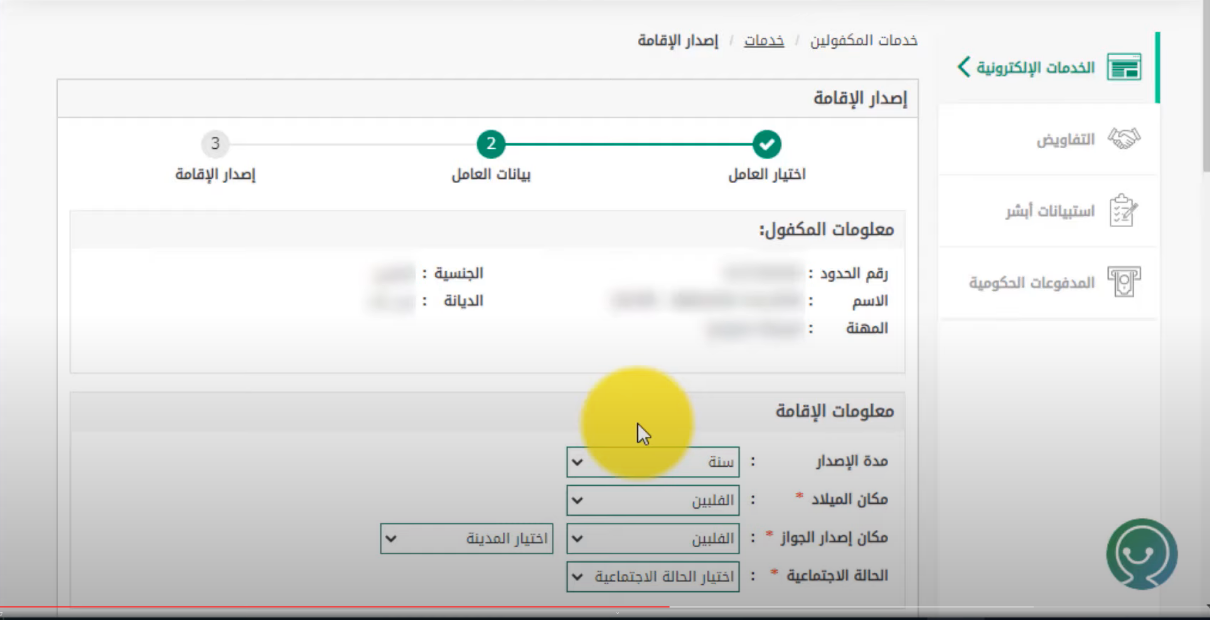
Task: Select استبيانات أبشر menu item
Action: coord(1048,211)
